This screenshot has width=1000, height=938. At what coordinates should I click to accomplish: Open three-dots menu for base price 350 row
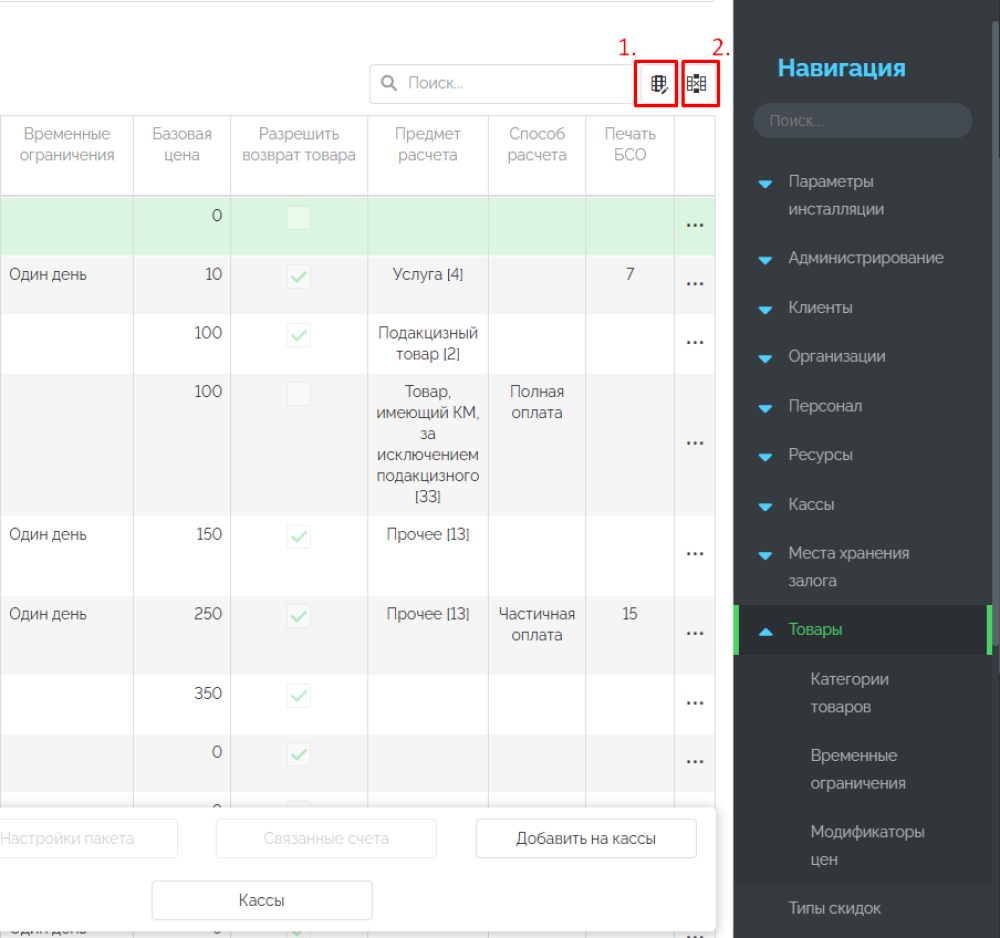click(x=695, y=703)
